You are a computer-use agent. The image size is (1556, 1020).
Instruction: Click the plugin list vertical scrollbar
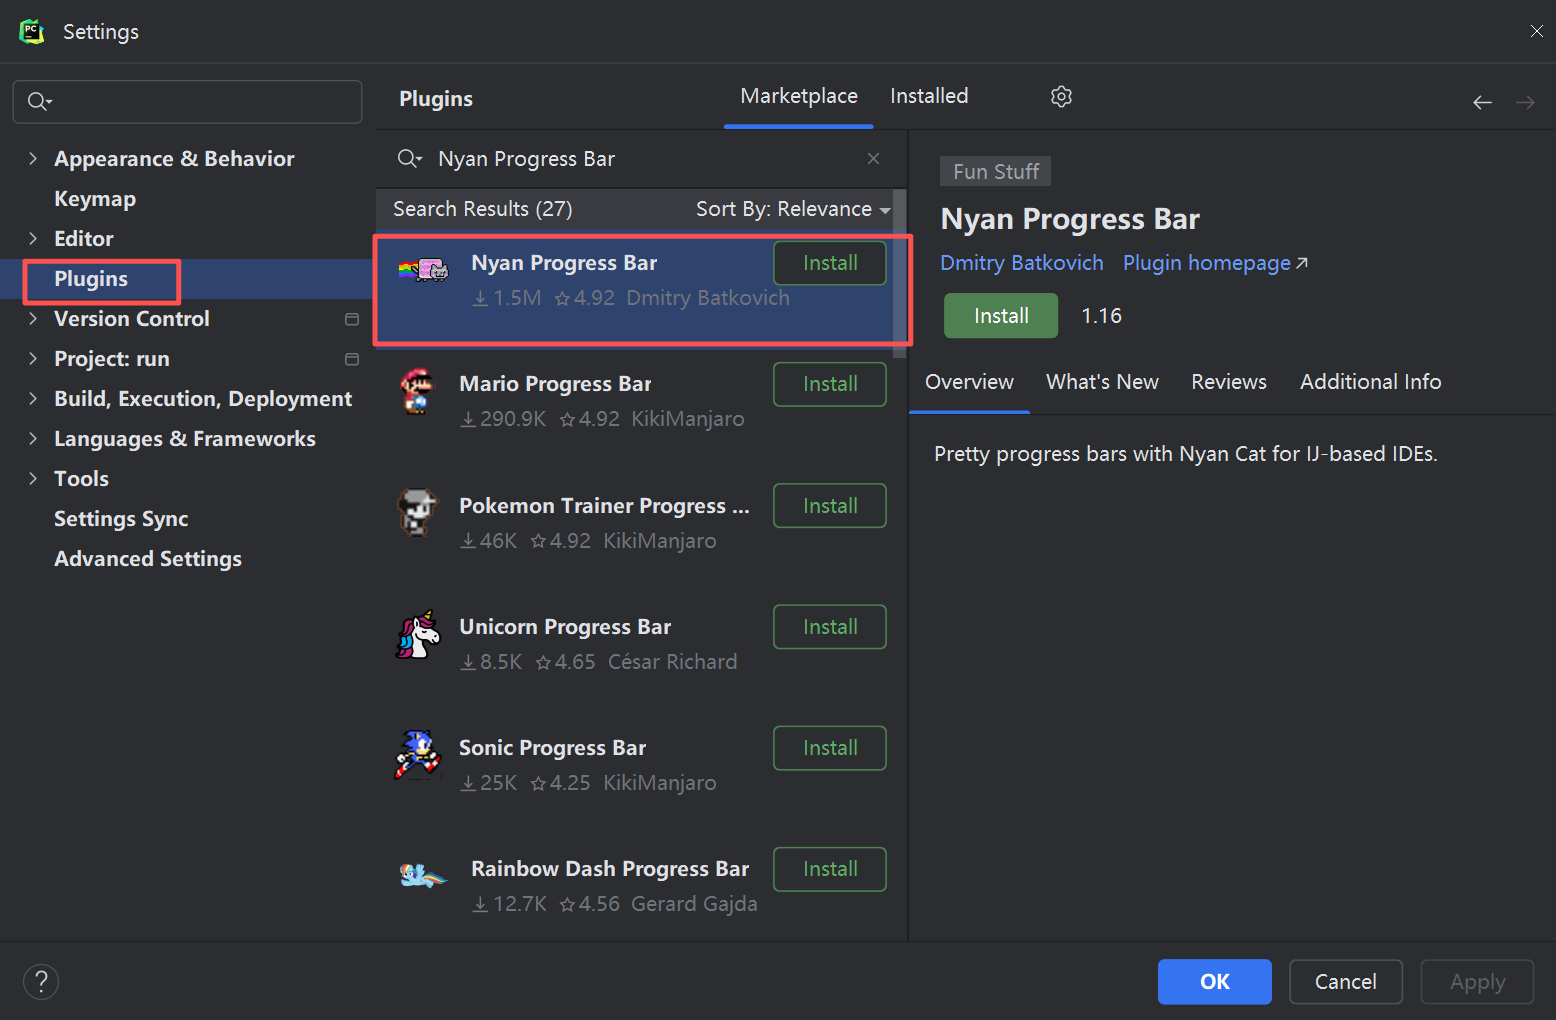pos(899,272)
